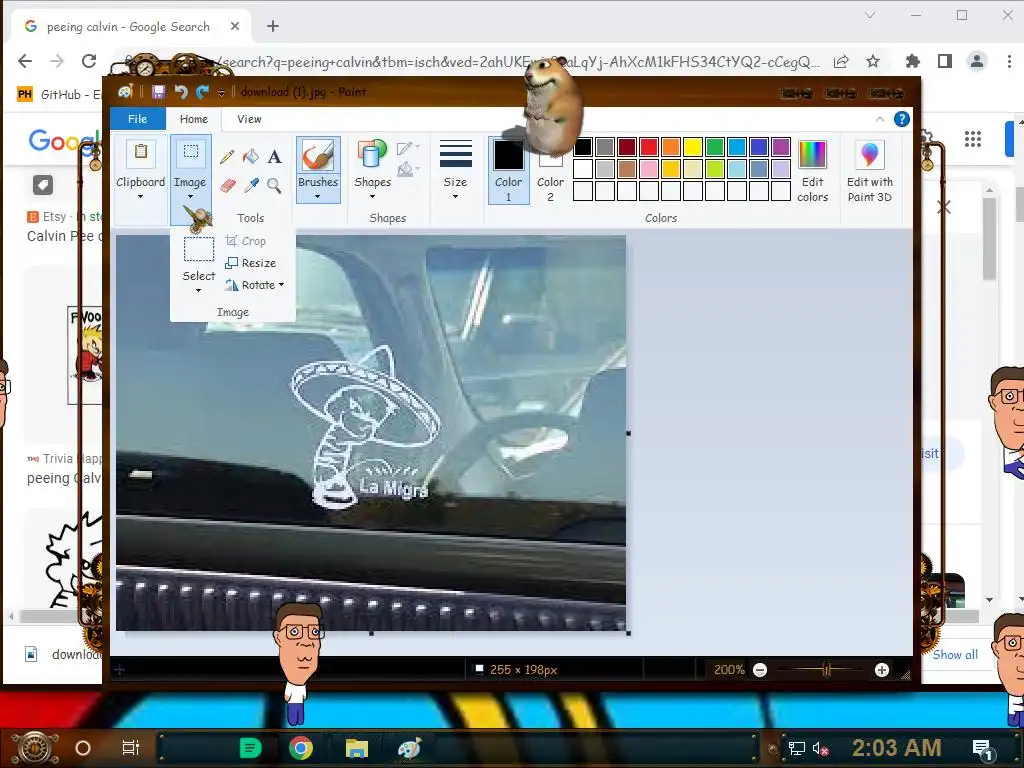Select Color 1 foreground button
The width and height of the screenshot is (1024, 768).
coord(508,170)
